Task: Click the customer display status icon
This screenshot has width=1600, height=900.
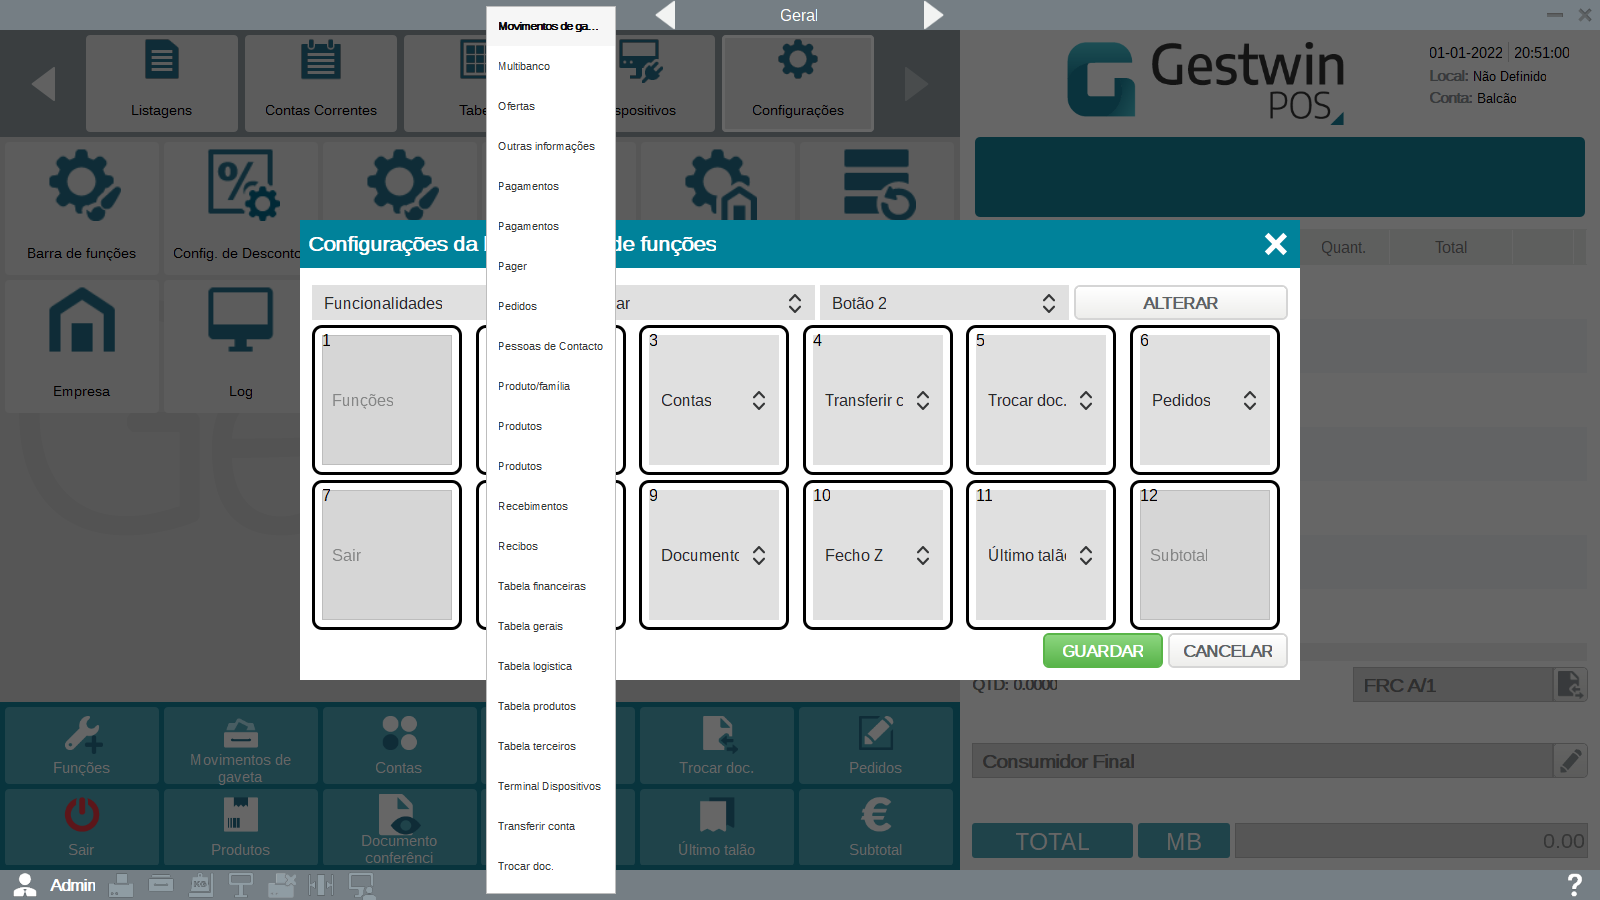Action: click(241, 885)
